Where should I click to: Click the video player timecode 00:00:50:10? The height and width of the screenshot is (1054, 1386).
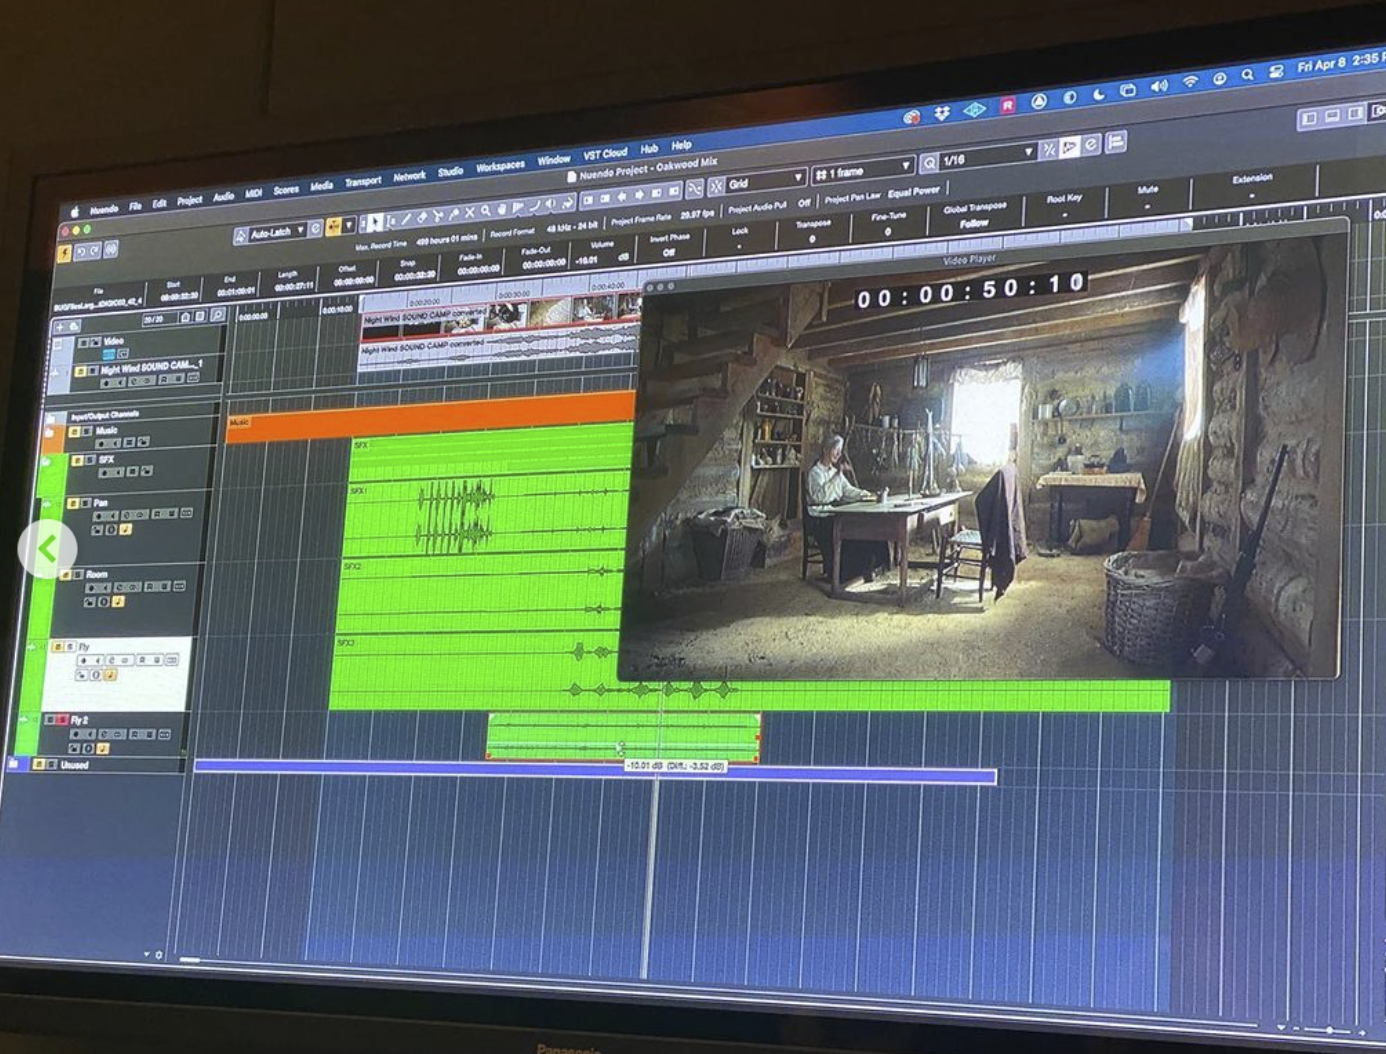(970, 291)
